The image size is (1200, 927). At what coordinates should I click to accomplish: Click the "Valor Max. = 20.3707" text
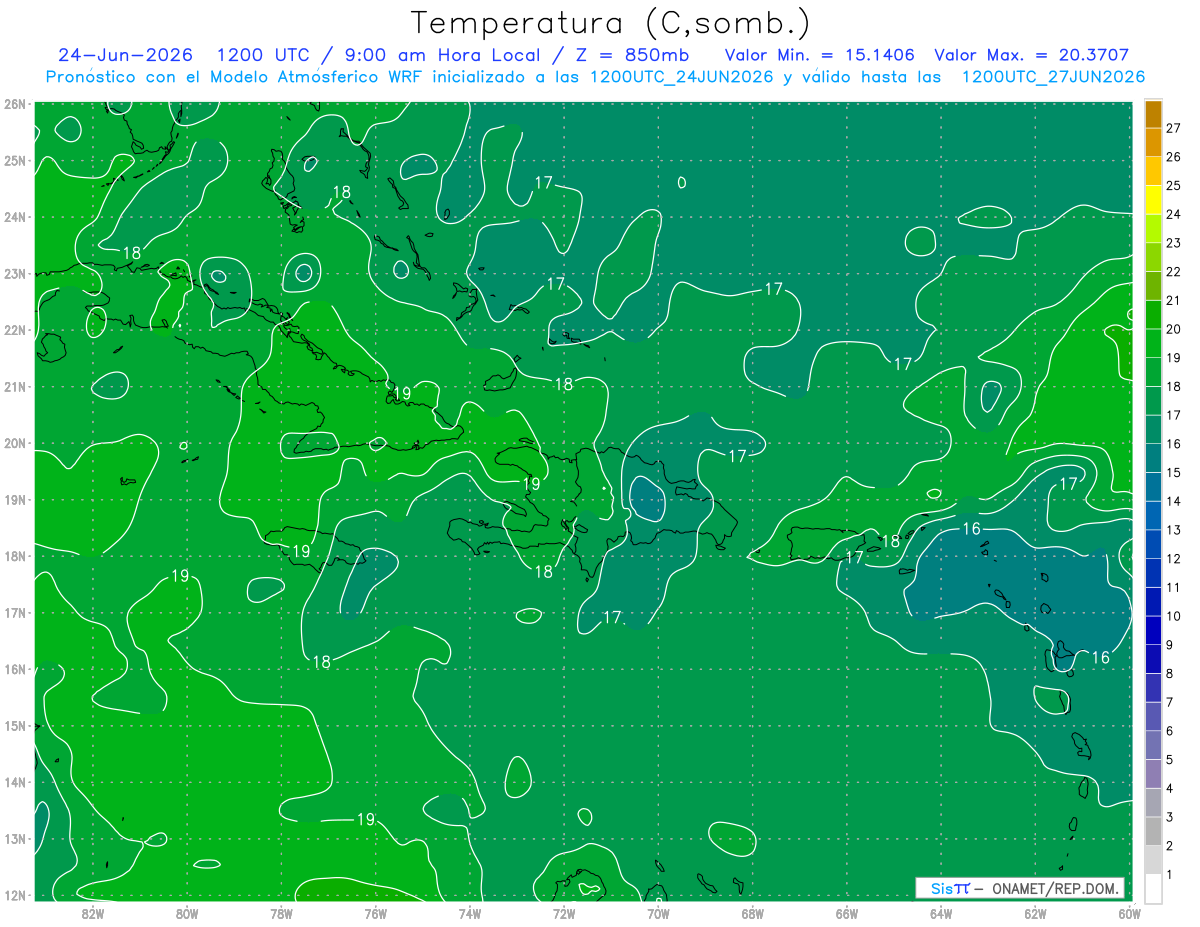(x=1031, y=55)
